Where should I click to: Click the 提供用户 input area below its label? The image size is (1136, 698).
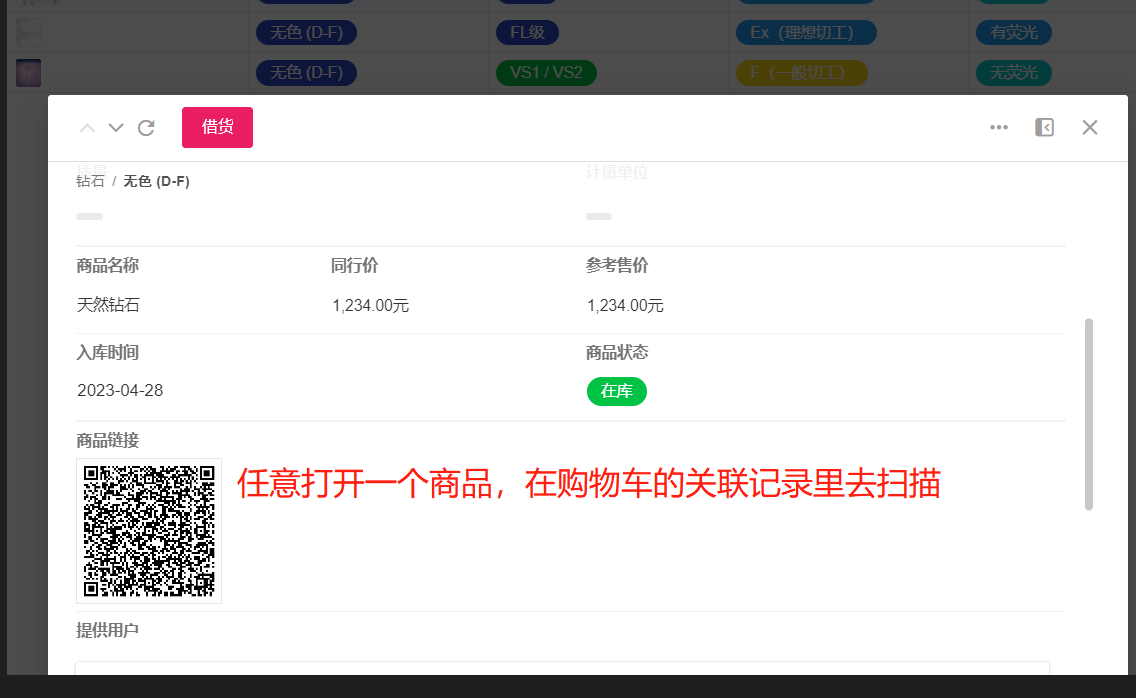pyautogui.click(x=560, y=675)
